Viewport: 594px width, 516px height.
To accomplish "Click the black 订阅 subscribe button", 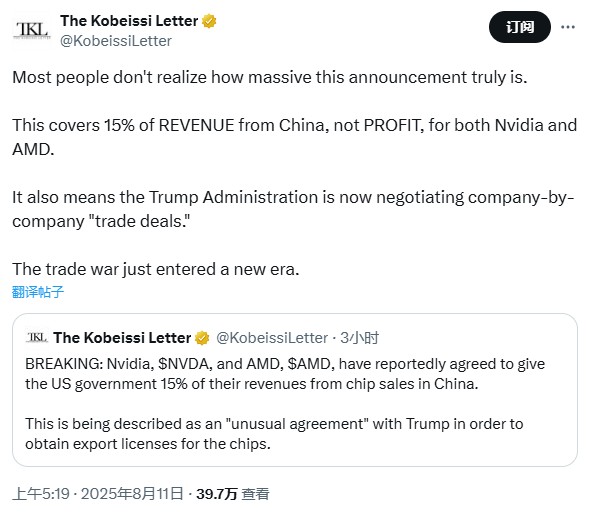I will pyautogui.click(x=520, y=27).
